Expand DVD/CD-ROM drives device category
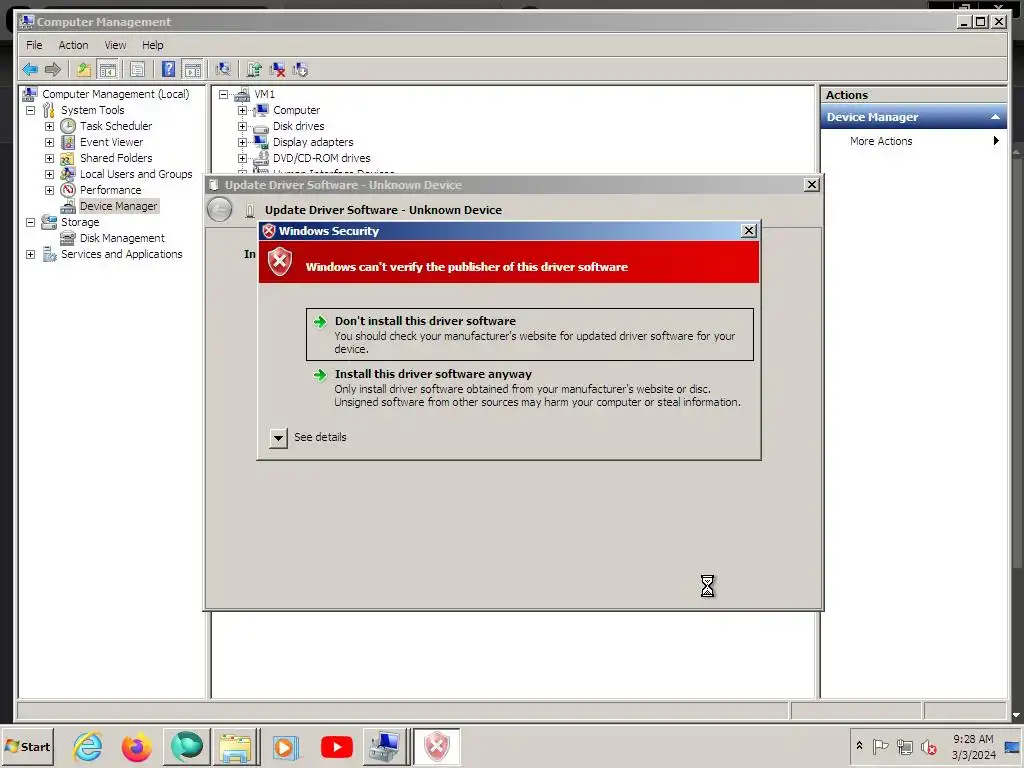Screen dimensions: 1024x768 [x=242, y=158]
